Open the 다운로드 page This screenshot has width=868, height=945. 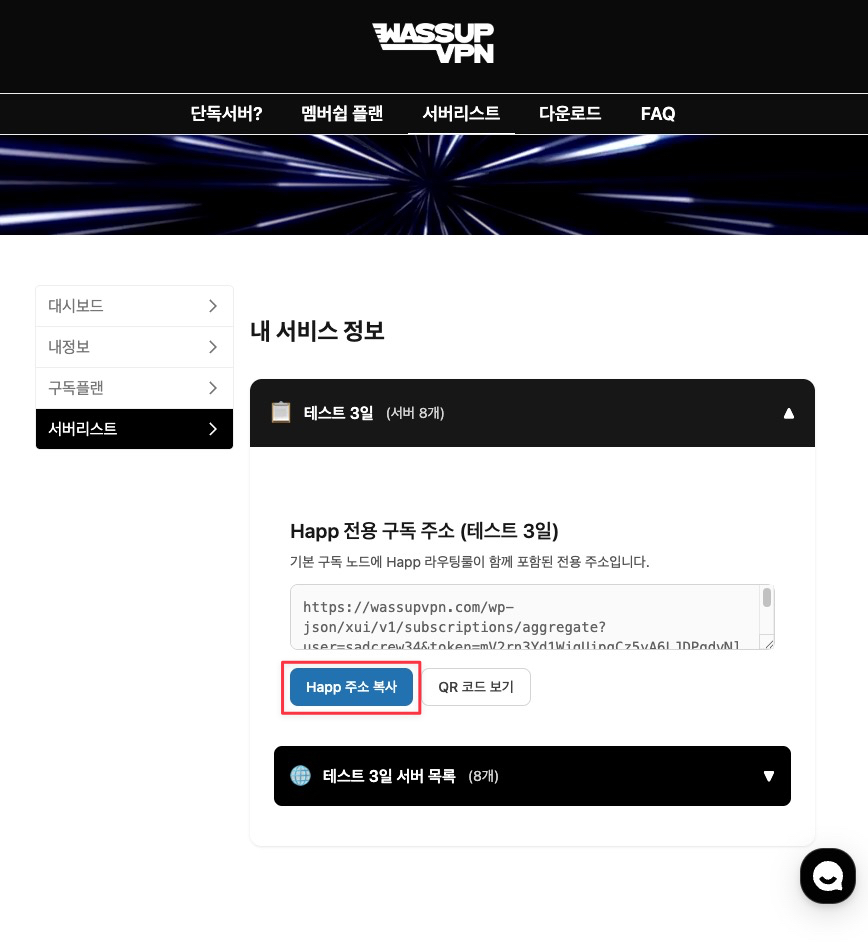click(x=570, y=113)
